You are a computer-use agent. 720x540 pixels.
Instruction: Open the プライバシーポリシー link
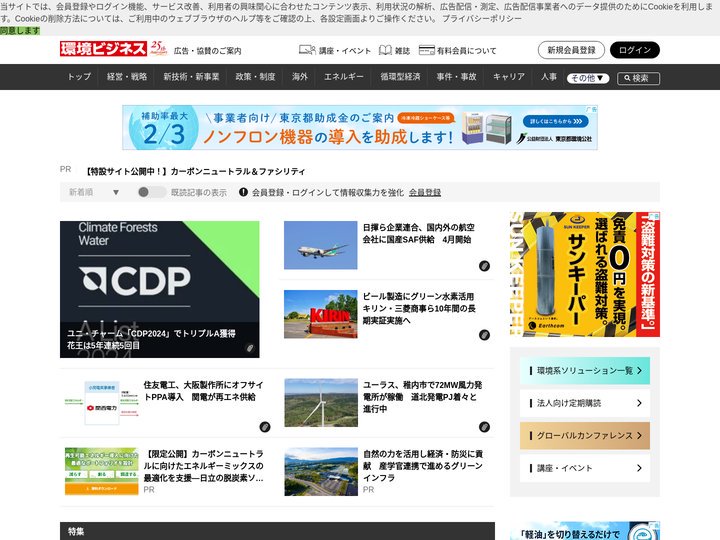(x=482, y=19)
